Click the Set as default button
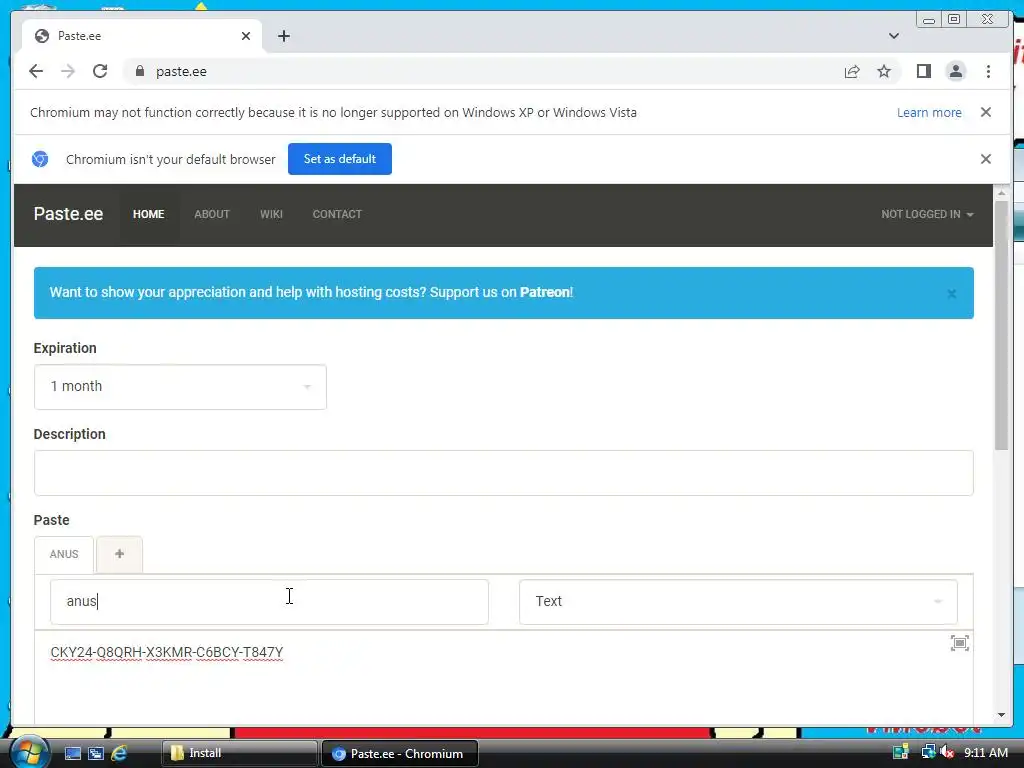 point(340,159)
